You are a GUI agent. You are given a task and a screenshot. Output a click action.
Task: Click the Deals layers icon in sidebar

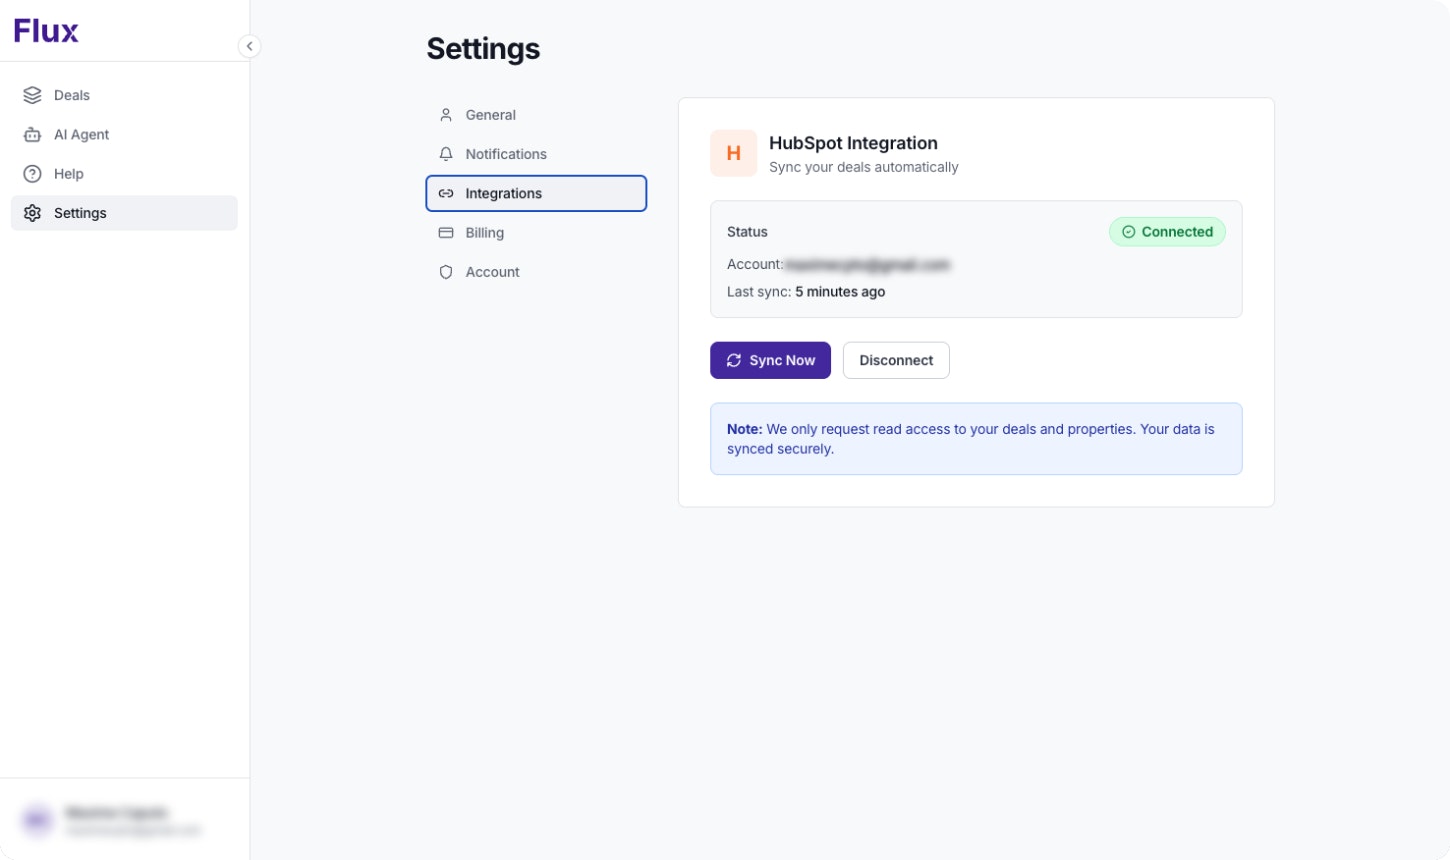click(x=32, y=95)
